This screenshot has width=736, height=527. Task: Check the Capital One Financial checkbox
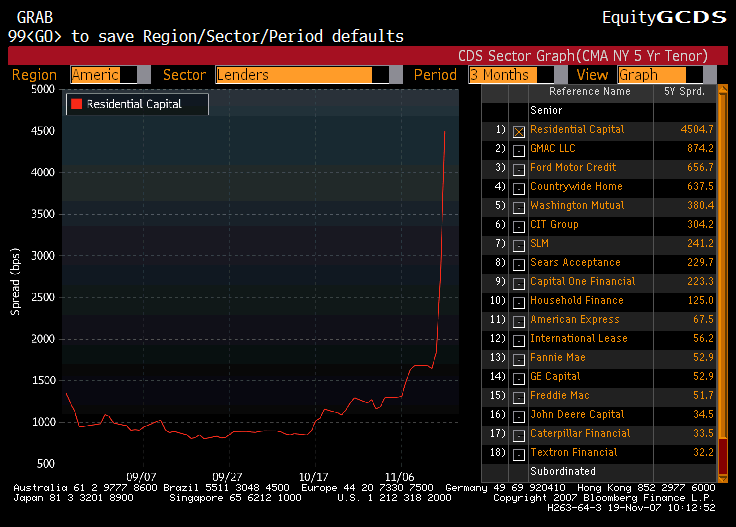pyautogui.click(x=519, y=284)
